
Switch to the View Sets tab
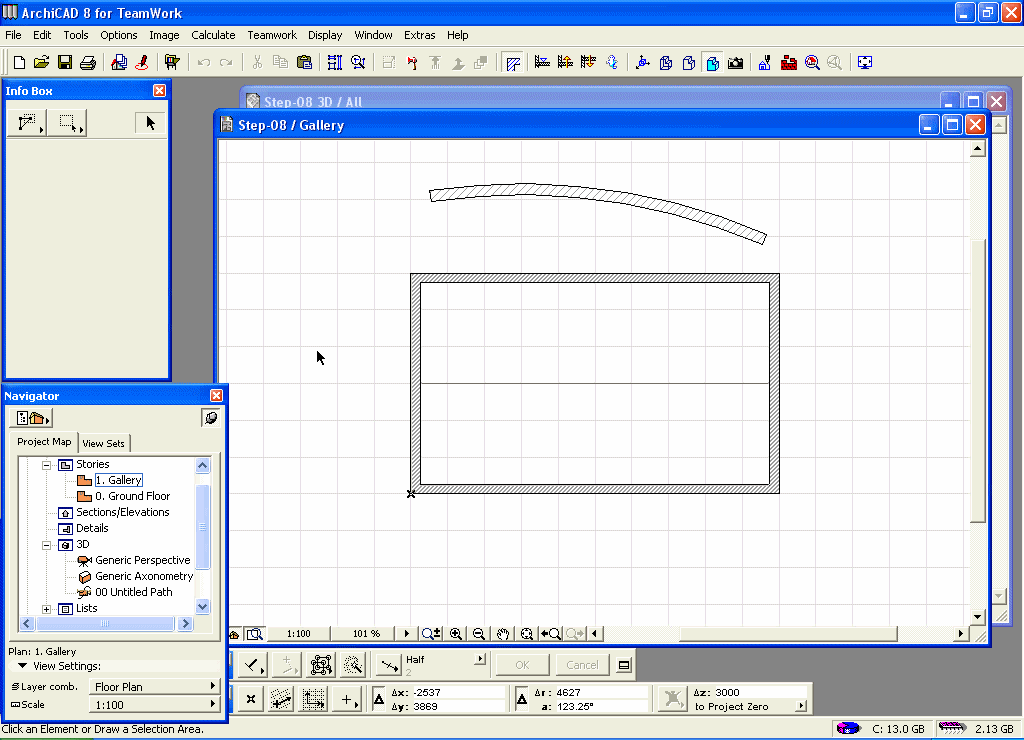[104, 443]
